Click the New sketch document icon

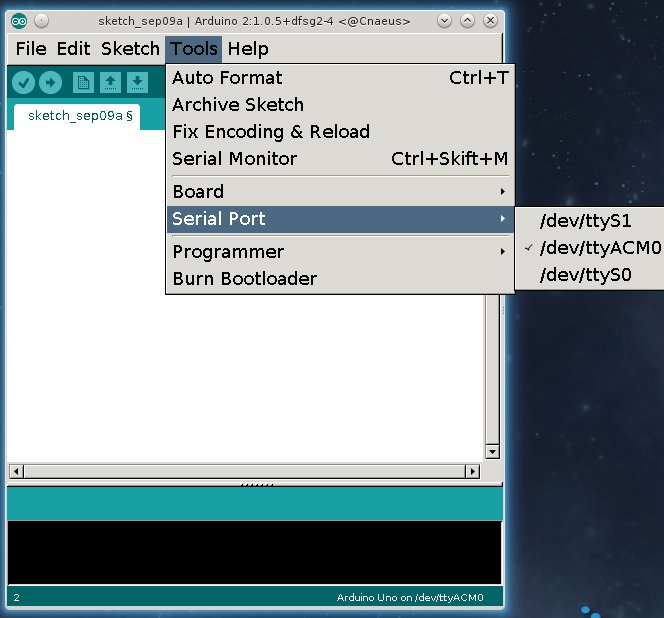pos(83,83)
